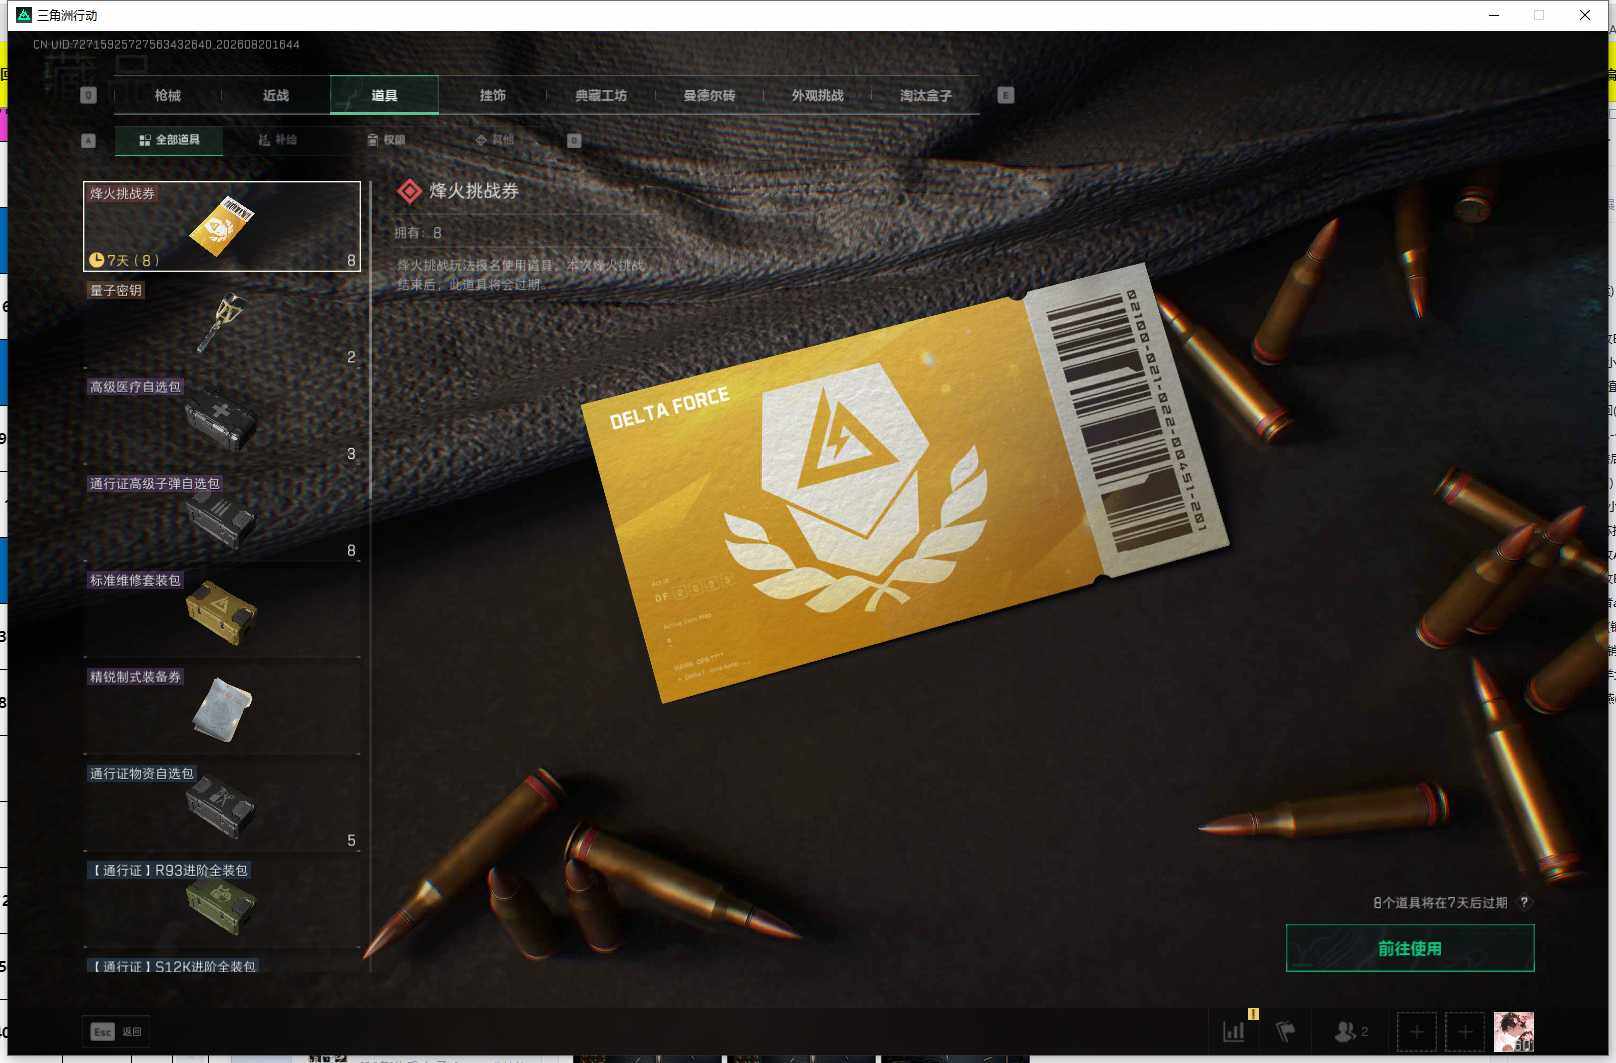The image size is (1616, 1063).
Task: Click the 拥有：8 owned count text
Action: 418,233
